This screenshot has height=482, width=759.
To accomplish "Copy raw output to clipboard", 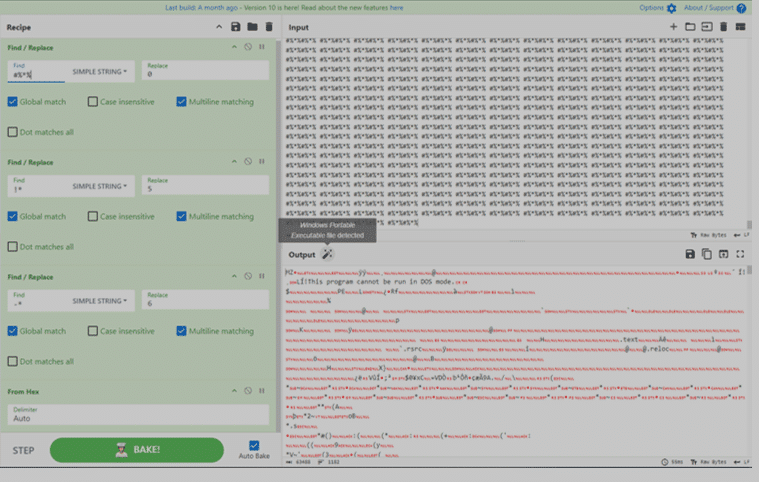I will pyautogui.click(x=707, y=254).
